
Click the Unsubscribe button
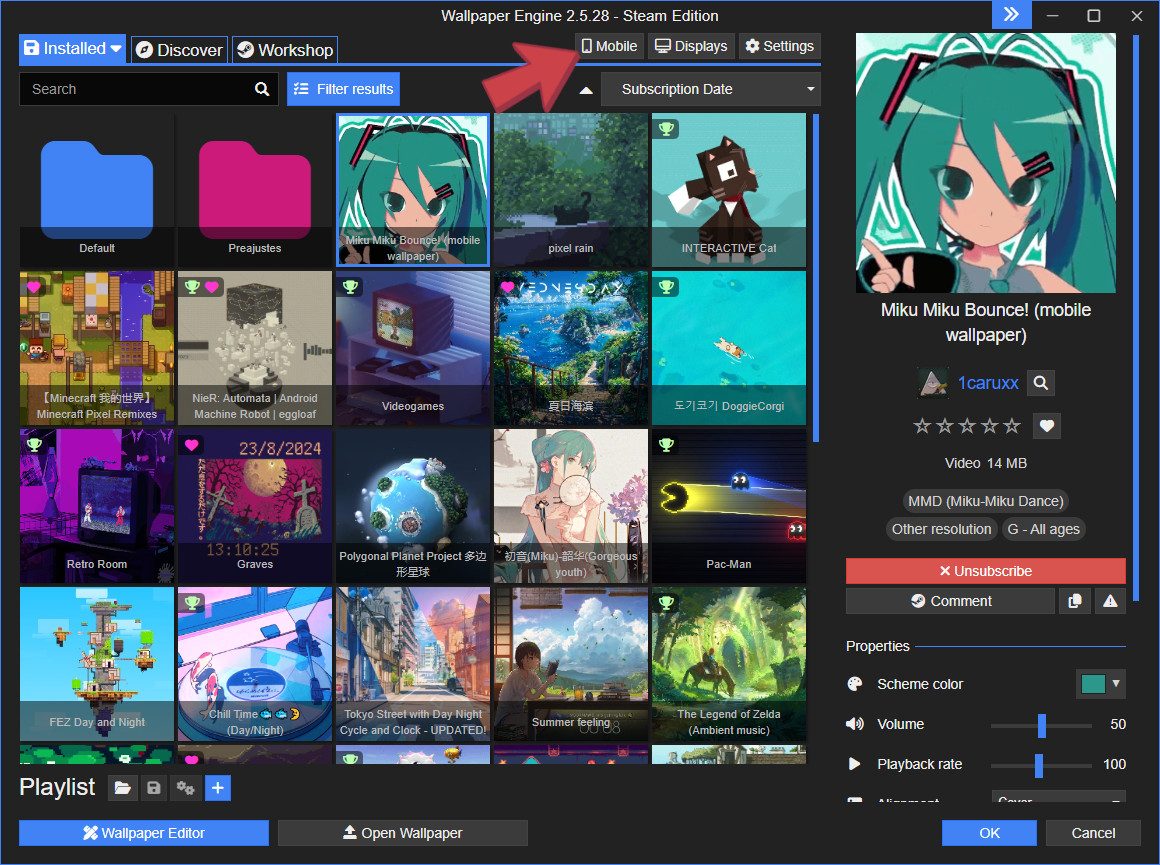click(985, 571)
